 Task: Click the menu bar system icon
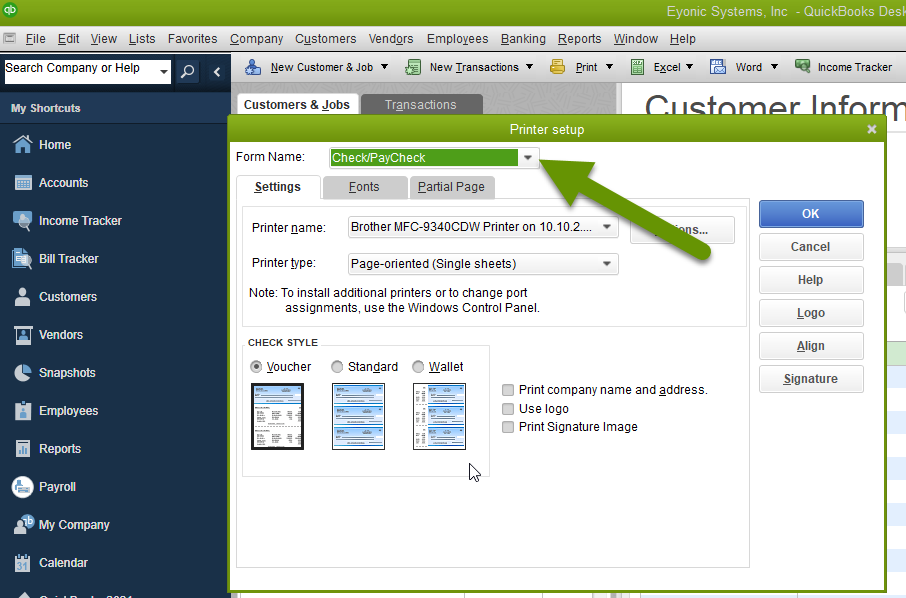click(x=9, y=39)
